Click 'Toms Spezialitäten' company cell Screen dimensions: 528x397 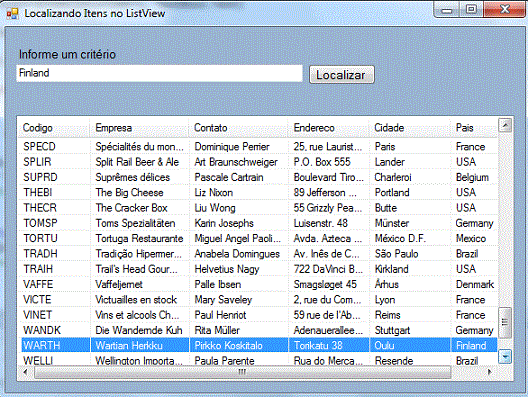coord(135,223)
